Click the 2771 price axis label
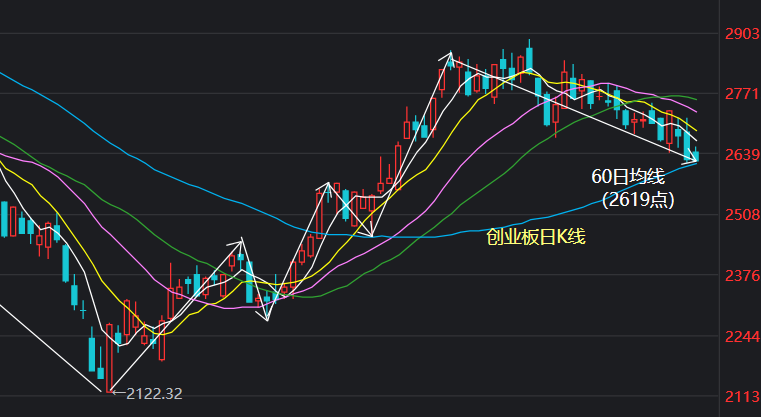761x417 pixels. [x=743, y=94]
